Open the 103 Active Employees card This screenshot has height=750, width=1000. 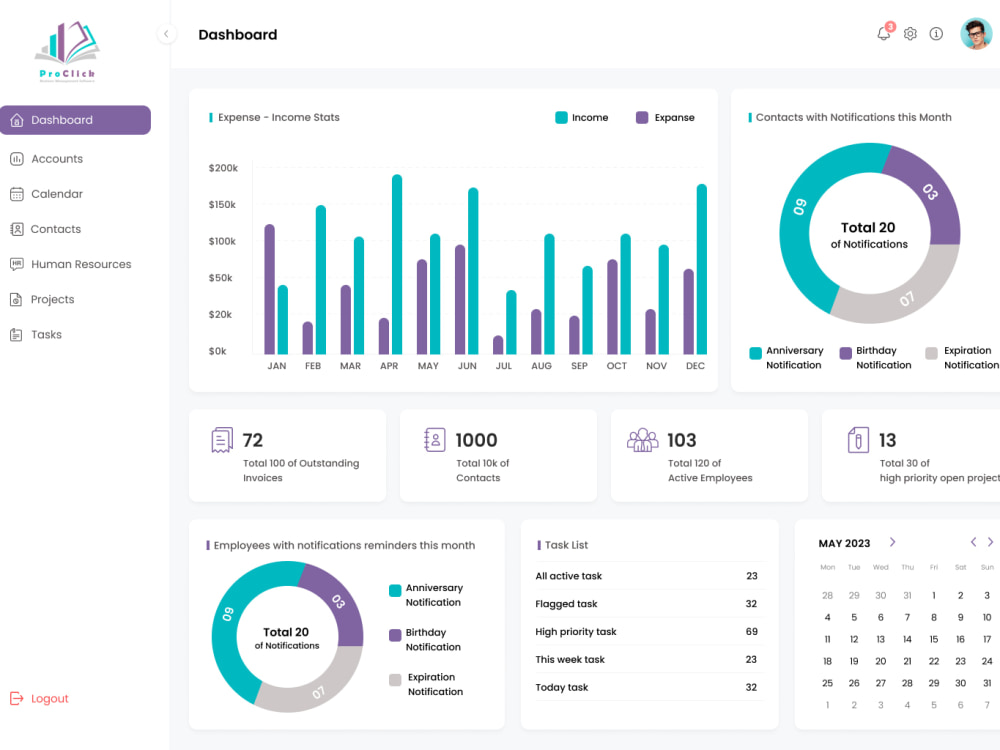[x=709, y=455]
